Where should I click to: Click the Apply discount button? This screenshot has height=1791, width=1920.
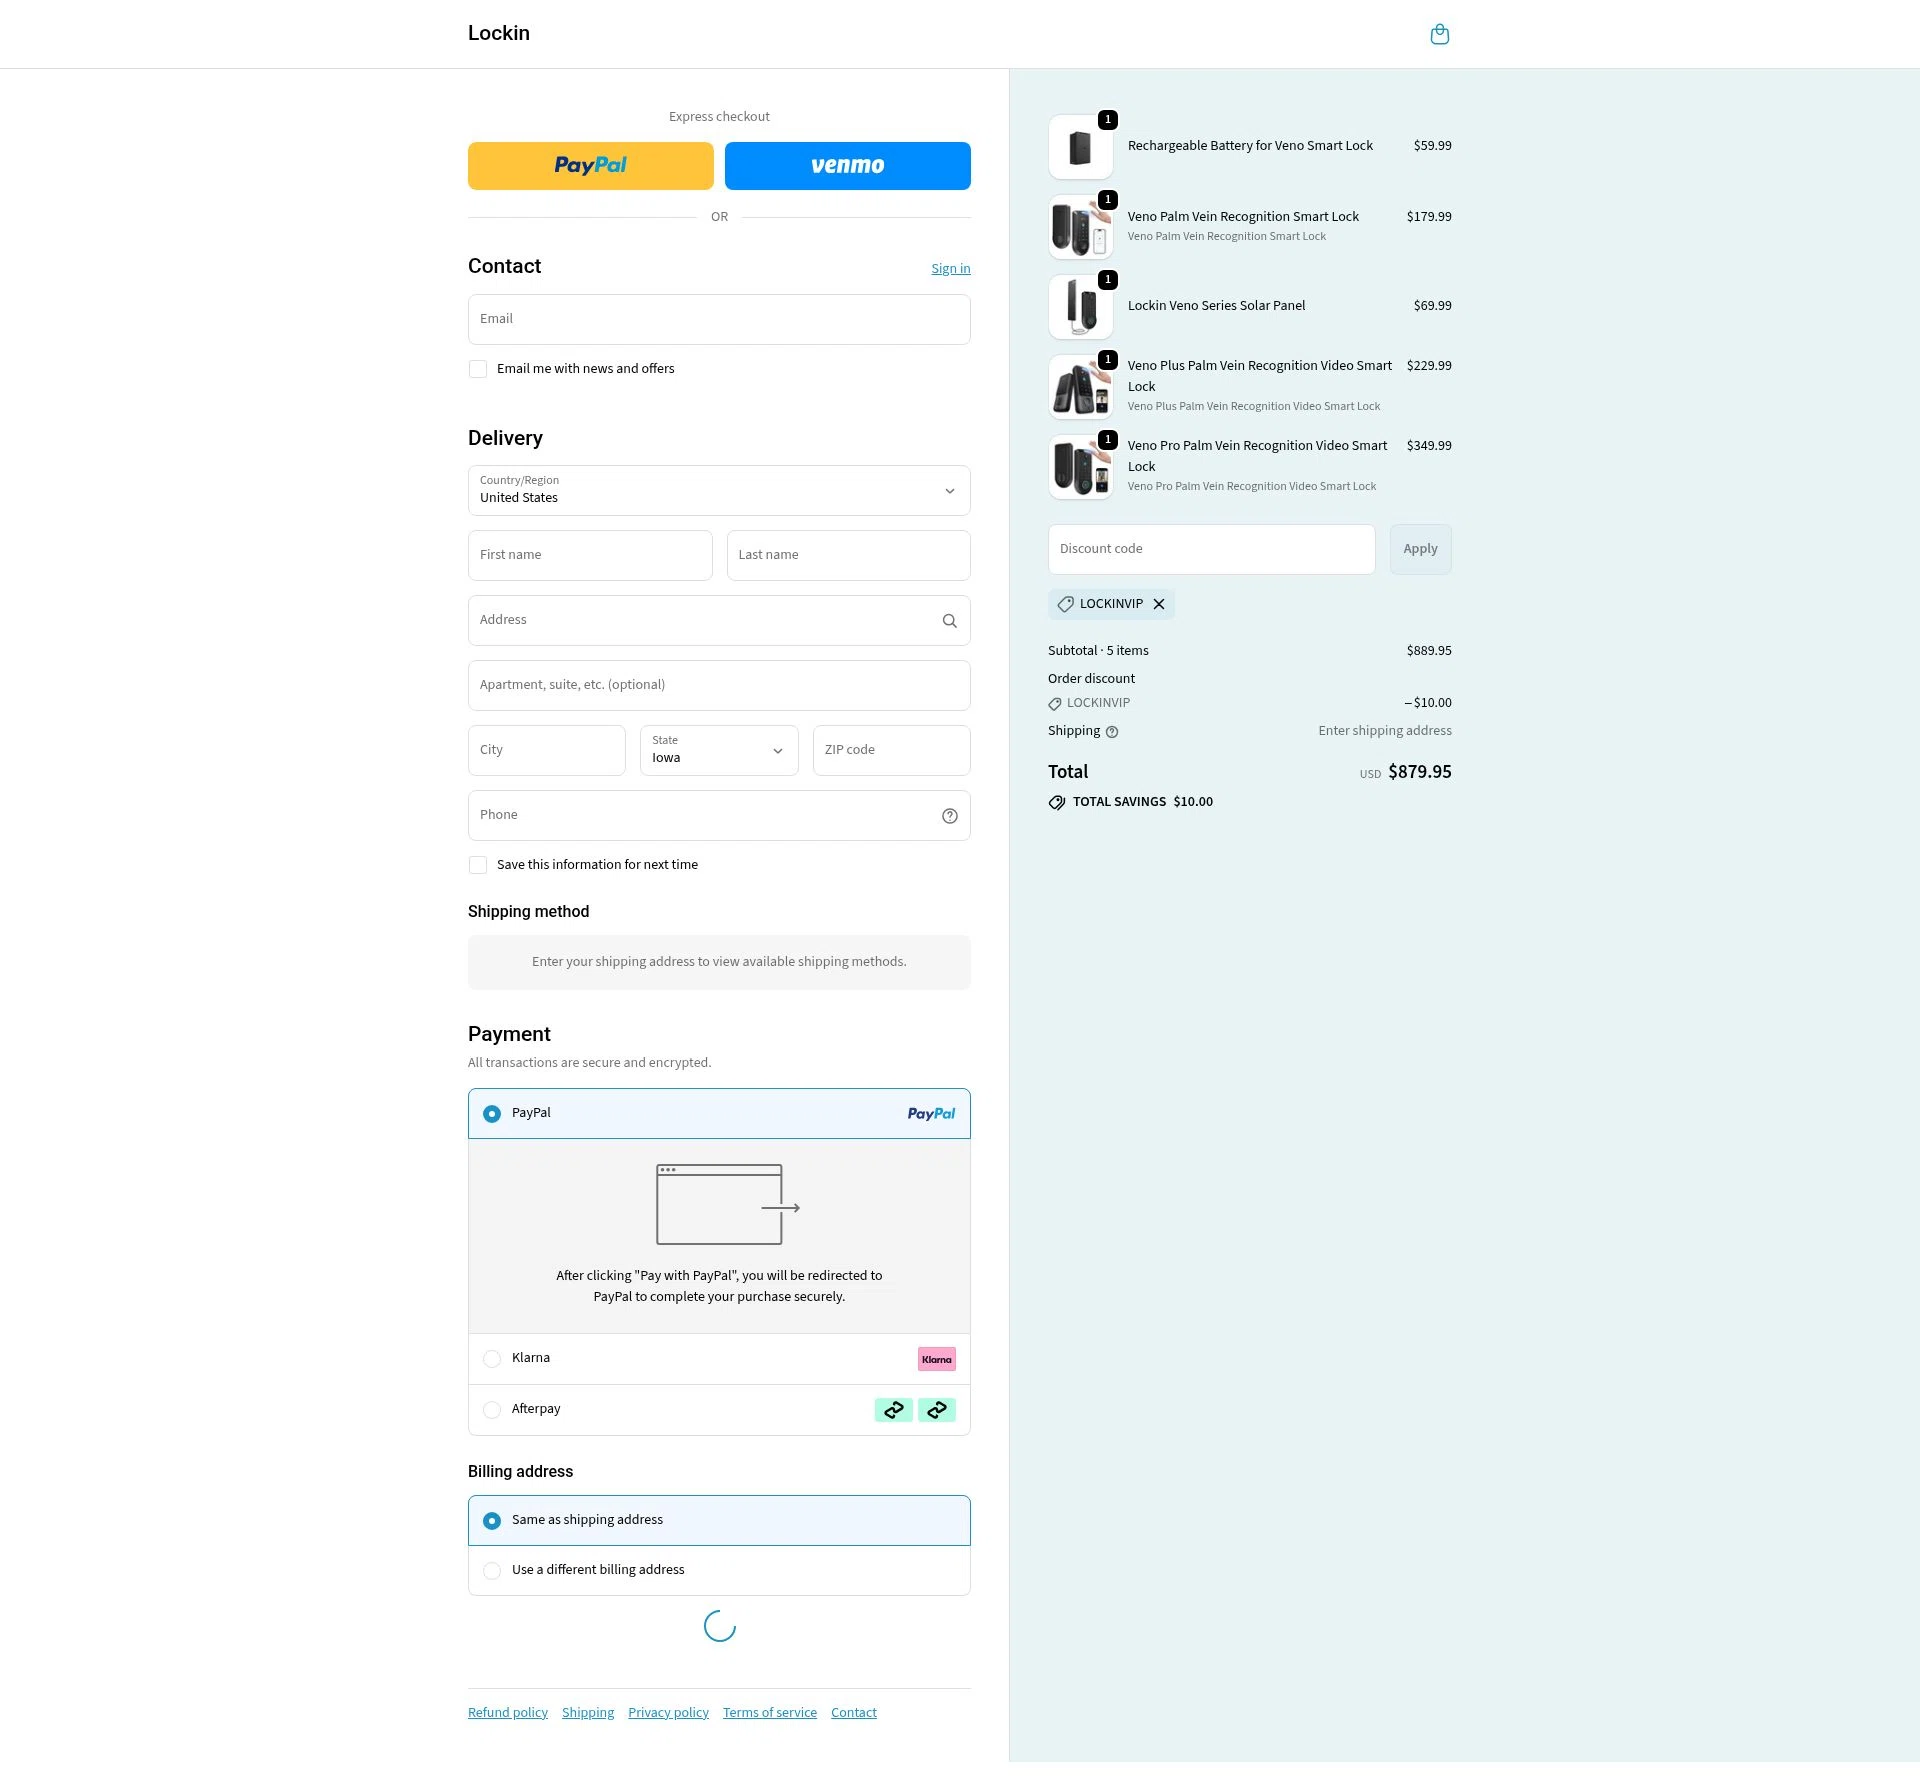(x=1419, y=549)
